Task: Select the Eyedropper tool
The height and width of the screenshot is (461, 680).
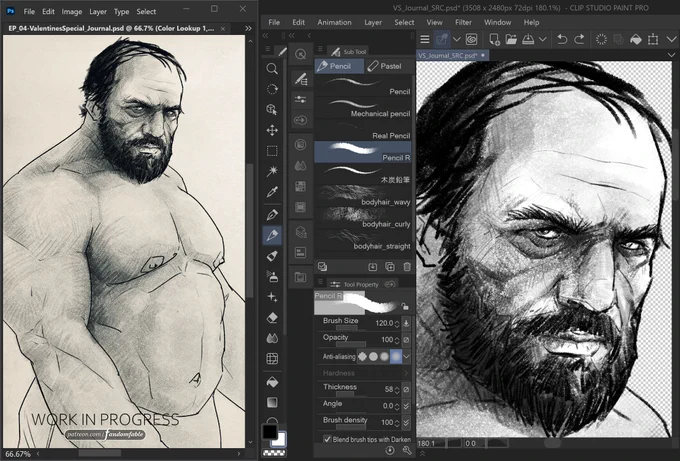Action: click(x=272, y=192)
